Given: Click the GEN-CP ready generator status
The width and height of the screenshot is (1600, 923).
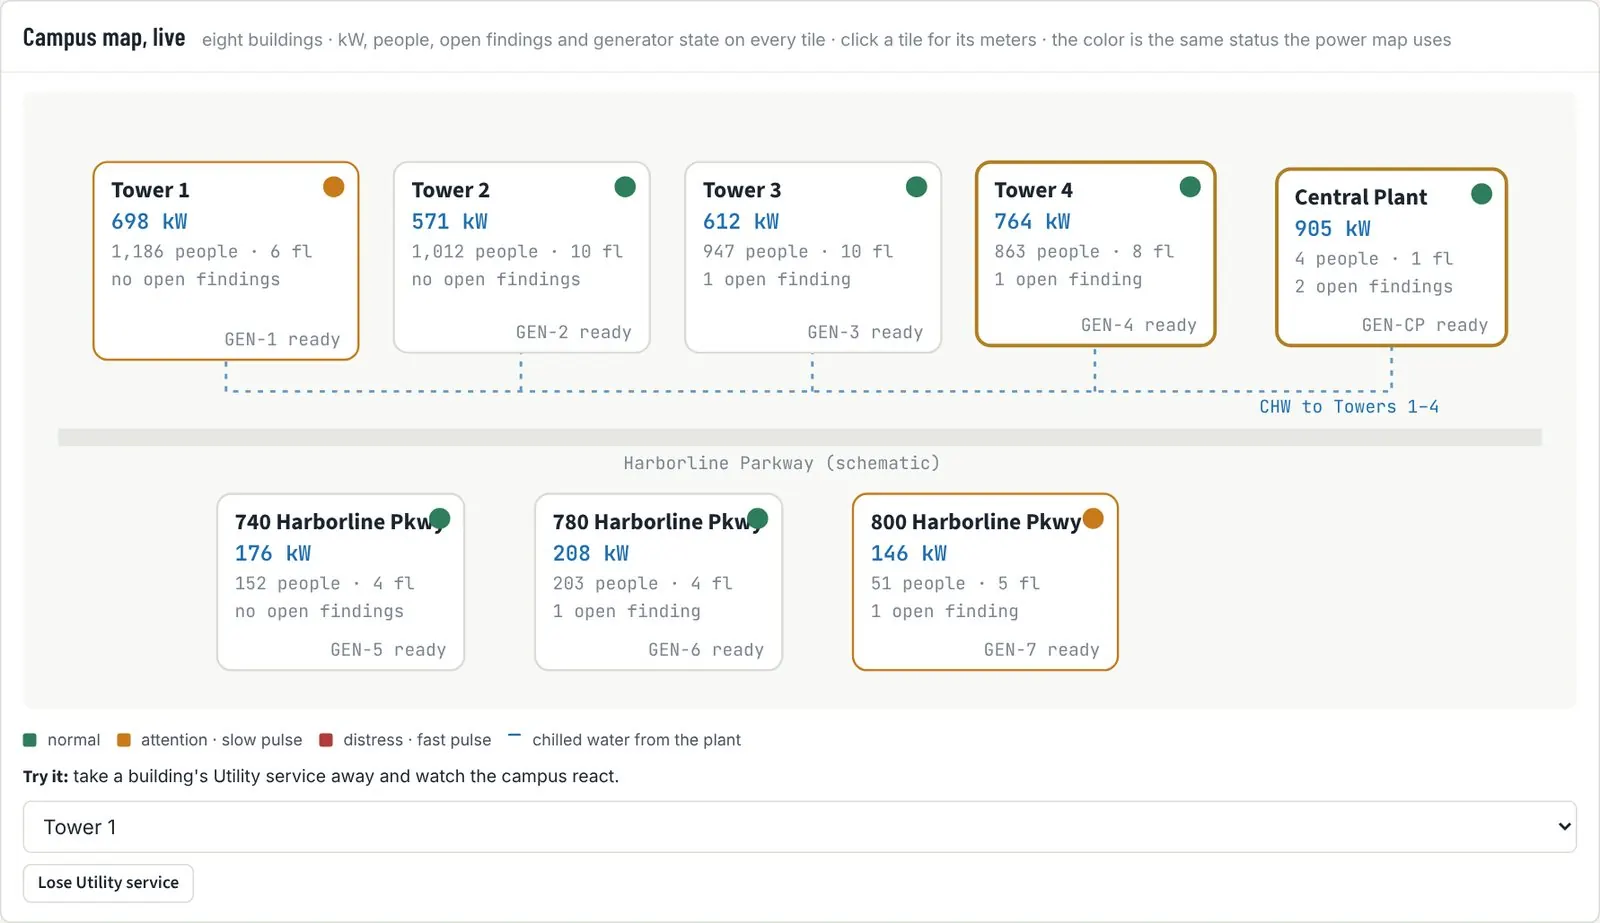Looking at the screenshot, I should pos(1425,326).
